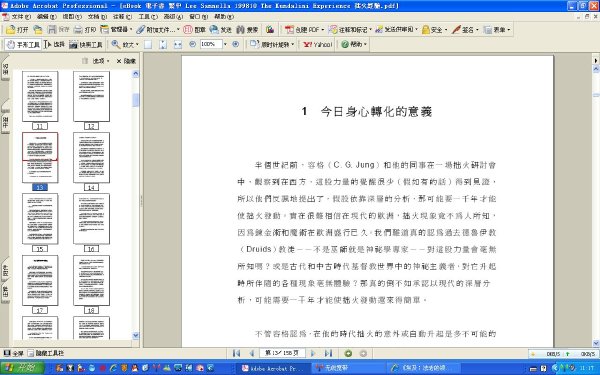Click the Send email (发送) icon
This screenshot has width=600, height=375.
point(214,29)
